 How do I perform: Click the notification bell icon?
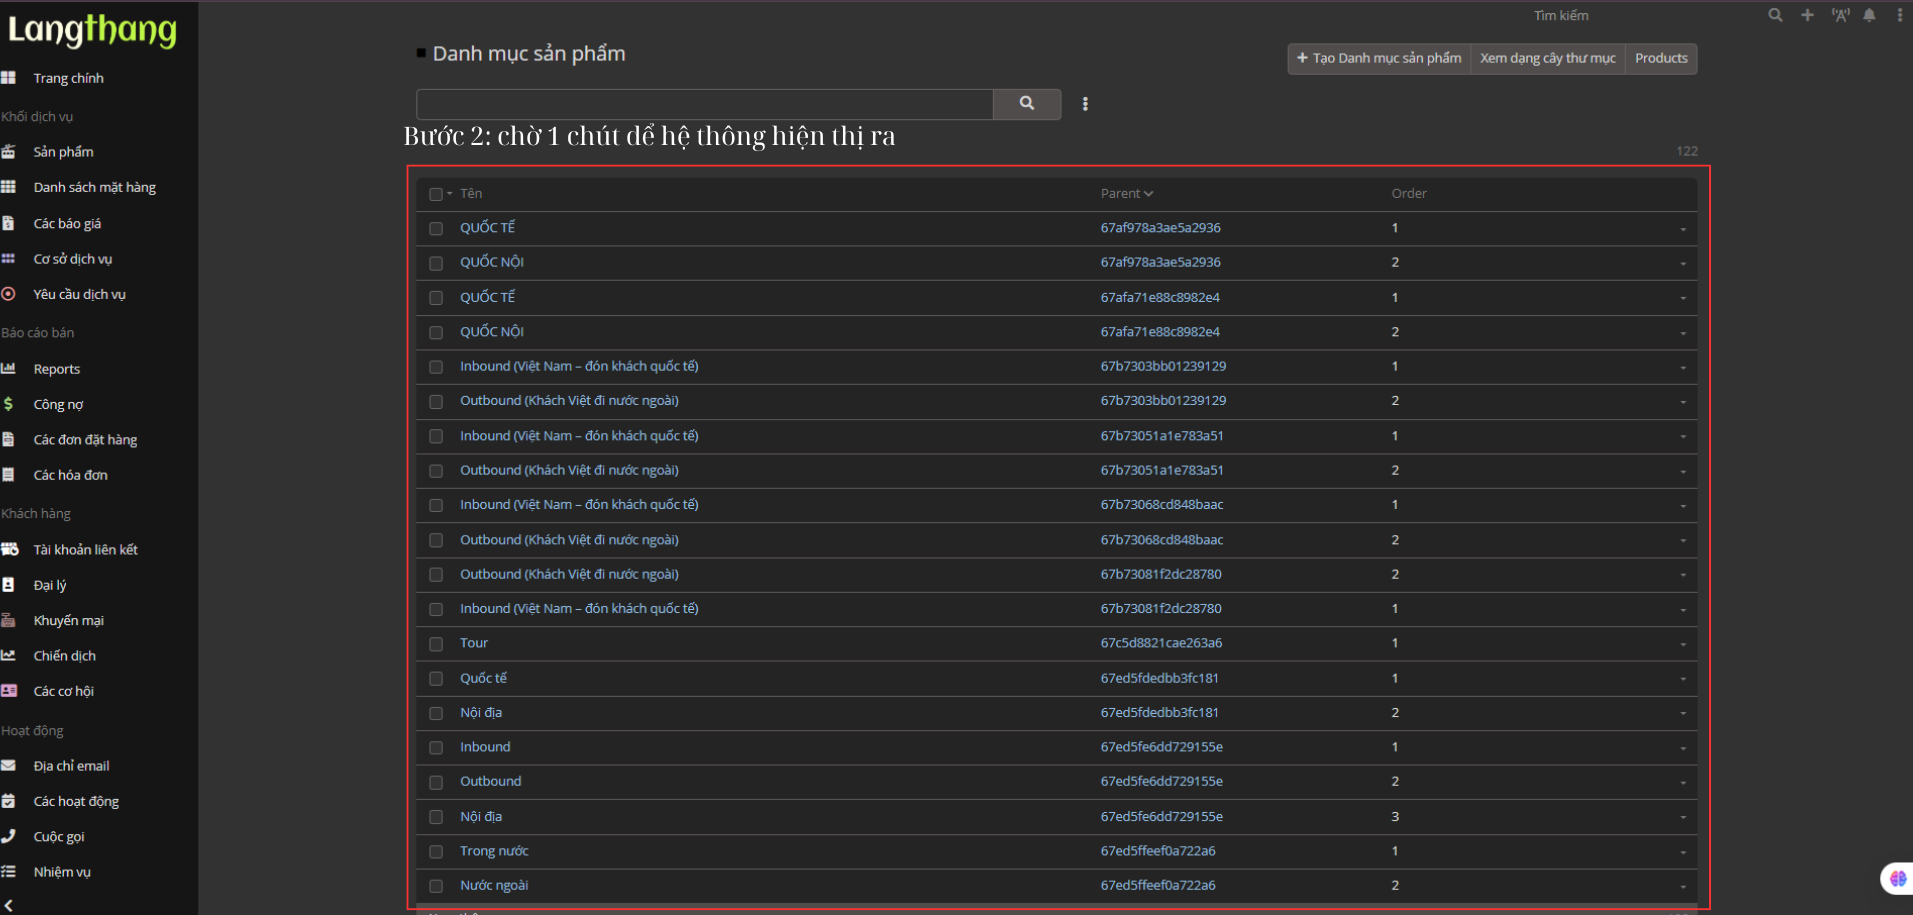click(1869, 15)
